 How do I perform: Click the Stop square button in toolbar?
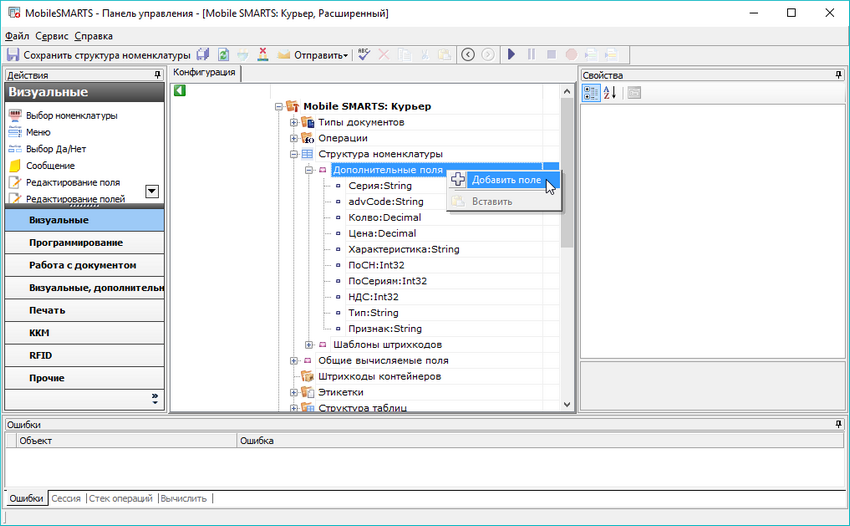(x=551, y=55)
